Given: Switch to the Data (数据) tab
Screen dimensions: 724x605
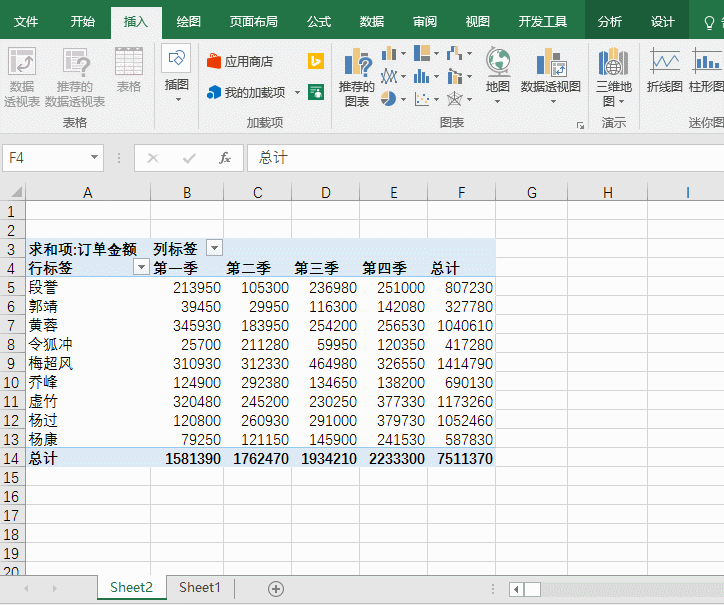Looking at the screenshot, I should (x=372, y=22).
